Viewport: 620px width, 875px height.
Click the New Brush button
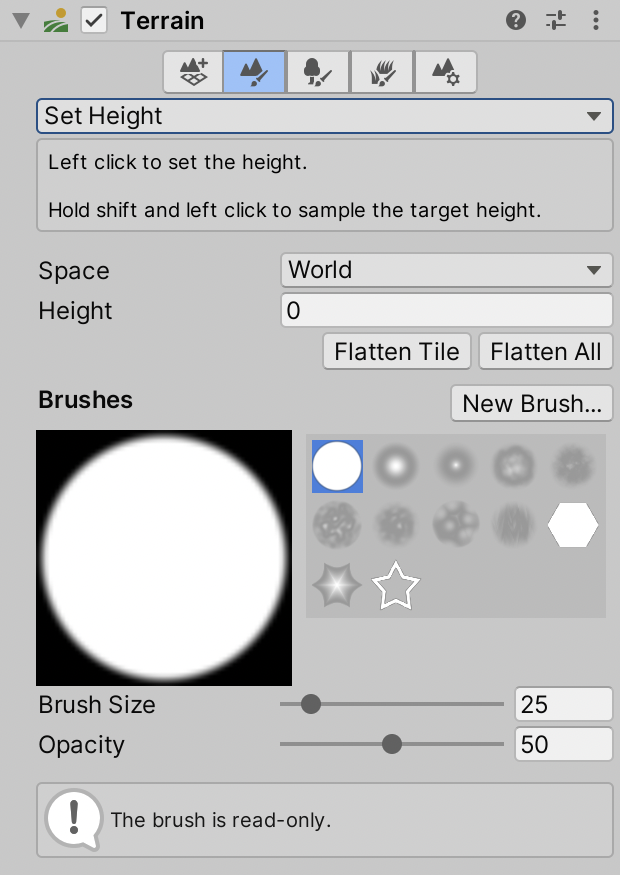[x=531, y=404]
